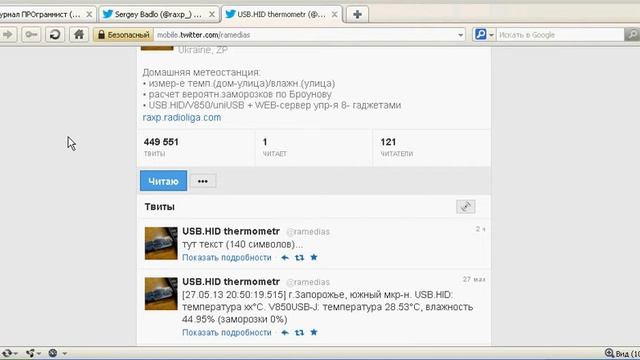Open a new browser tab

point(357,14)
